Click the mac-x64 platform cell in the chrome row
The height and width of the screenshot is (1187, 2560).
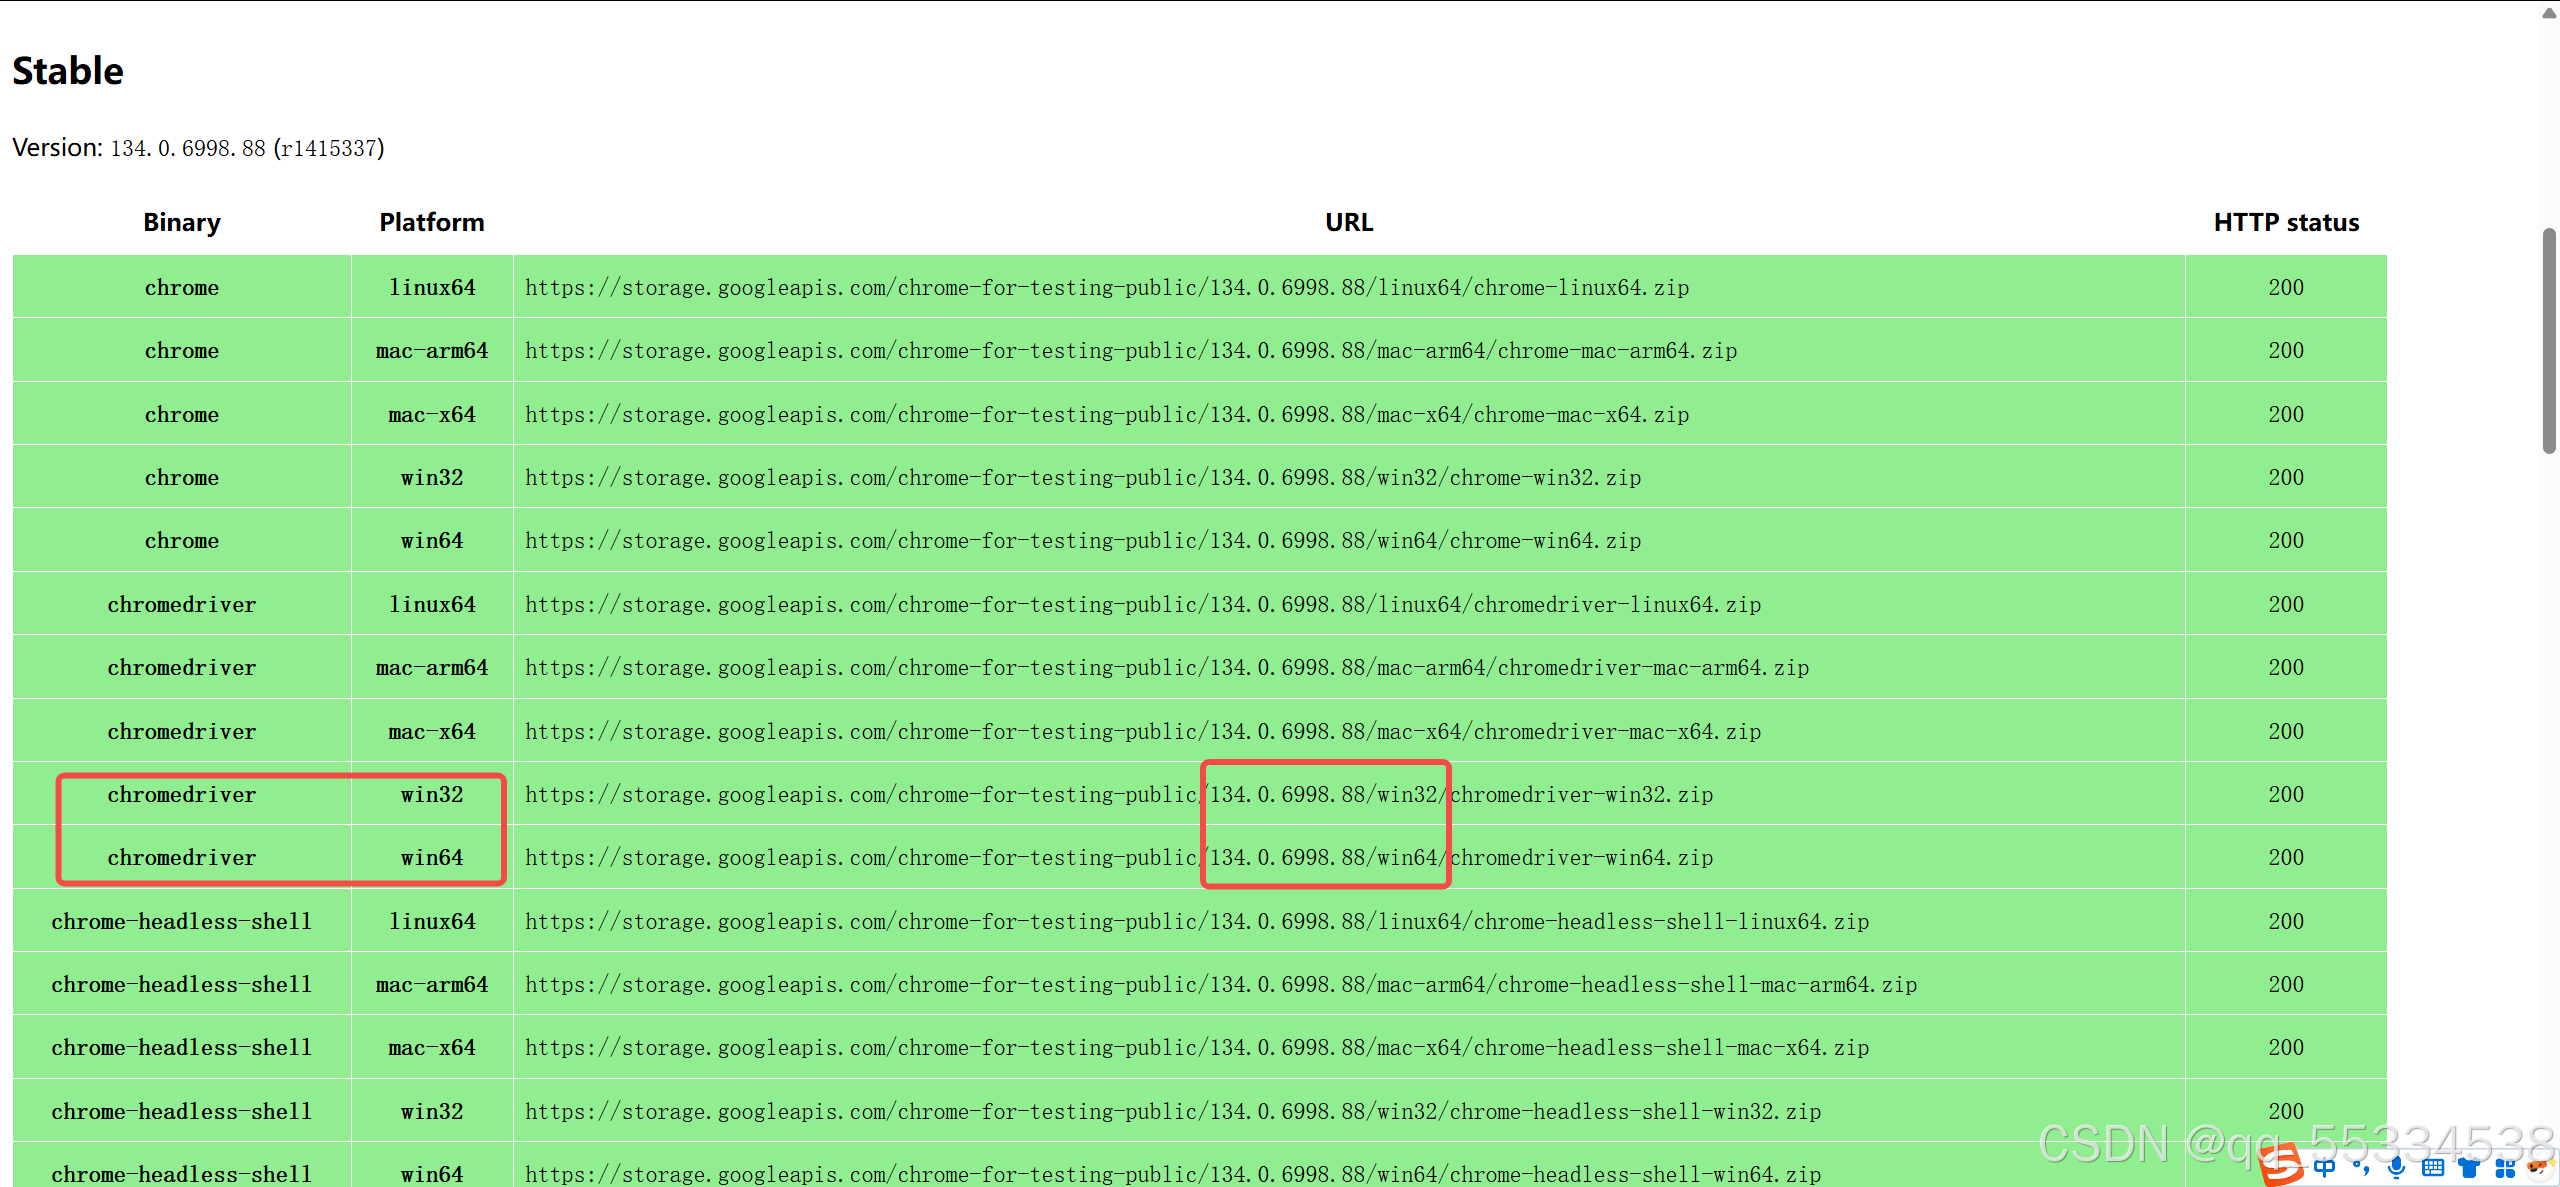pos(432,415)
